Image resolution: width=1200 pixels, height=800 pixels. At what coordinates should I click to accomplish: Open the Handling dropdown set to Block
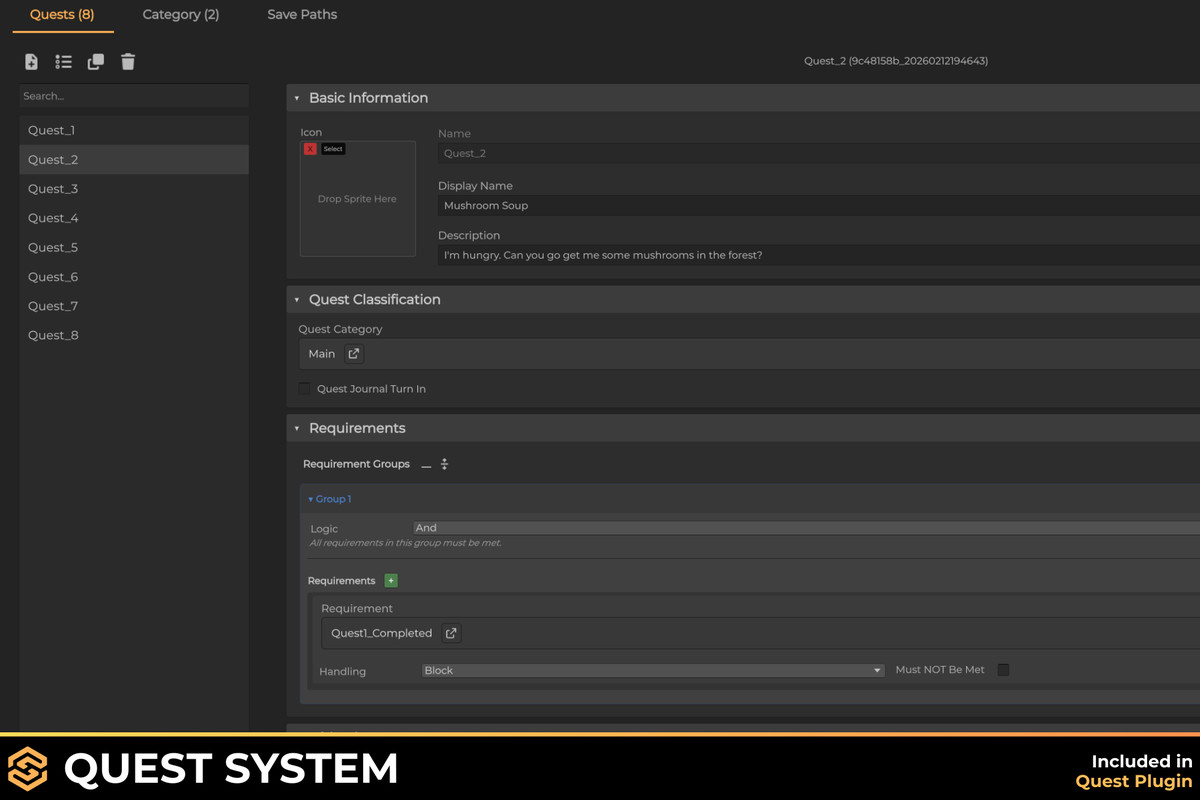coord(652,671)
